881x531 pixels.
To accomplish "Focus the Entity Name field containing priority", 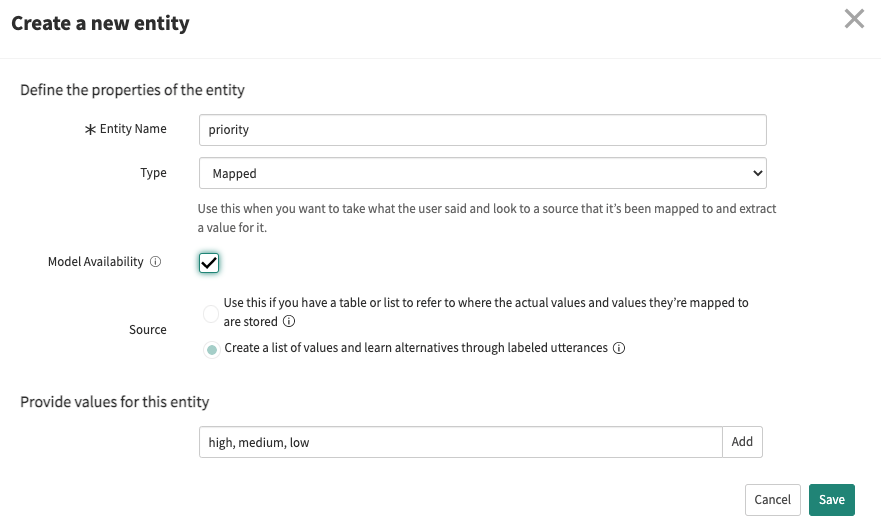I will (x=483, y=130).
